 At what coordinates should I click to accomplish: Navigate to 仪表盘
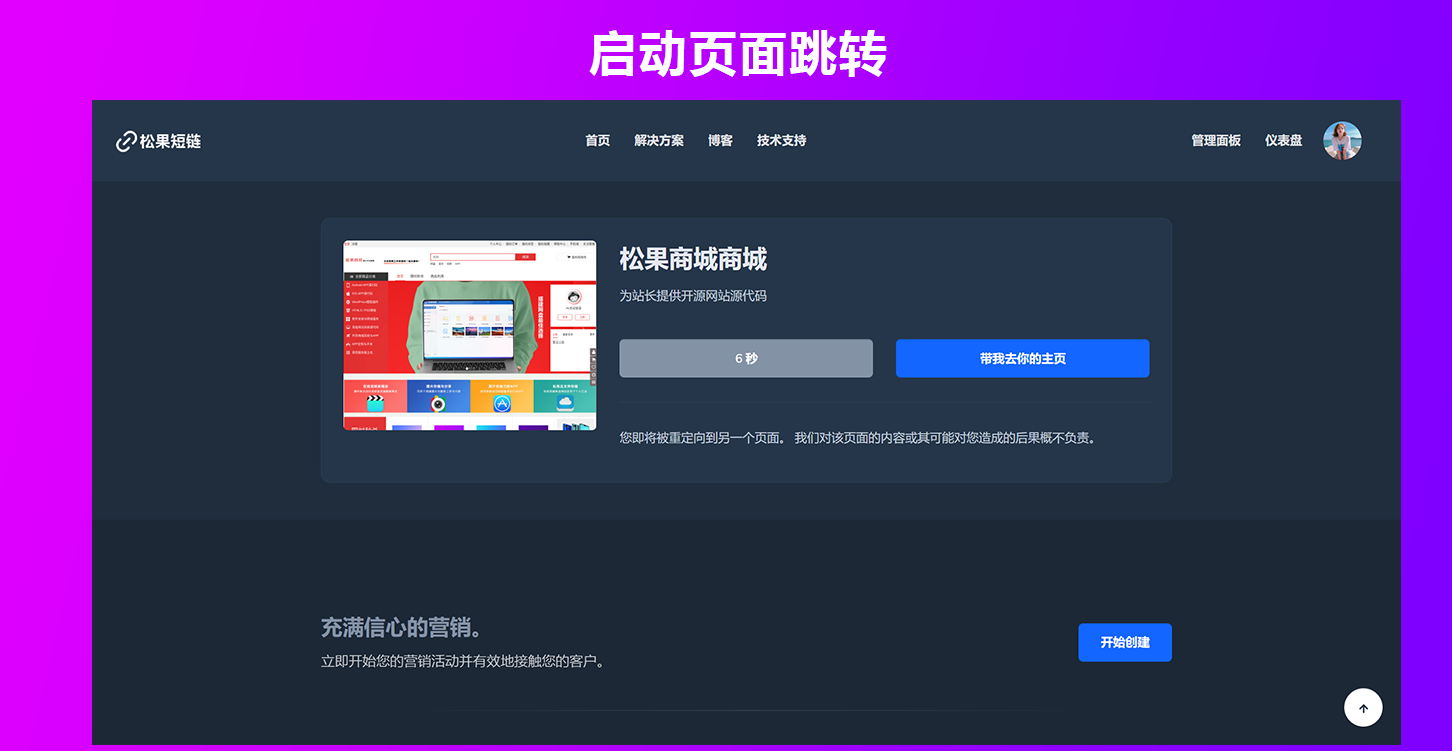(x=1283, y=141)
